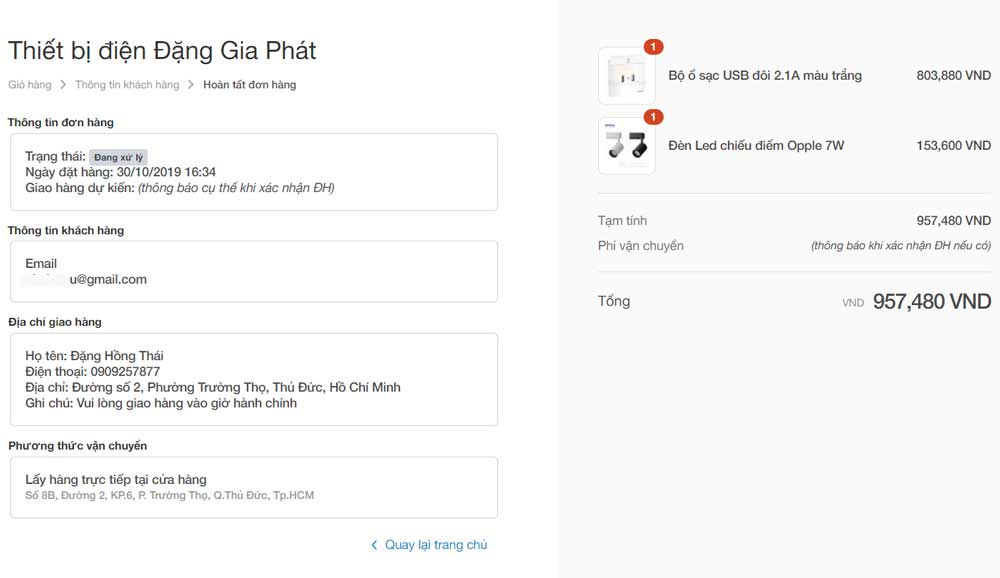Click the Opple LED spotlight thumbnail
1000x578 pixels.
coord(627,145)
